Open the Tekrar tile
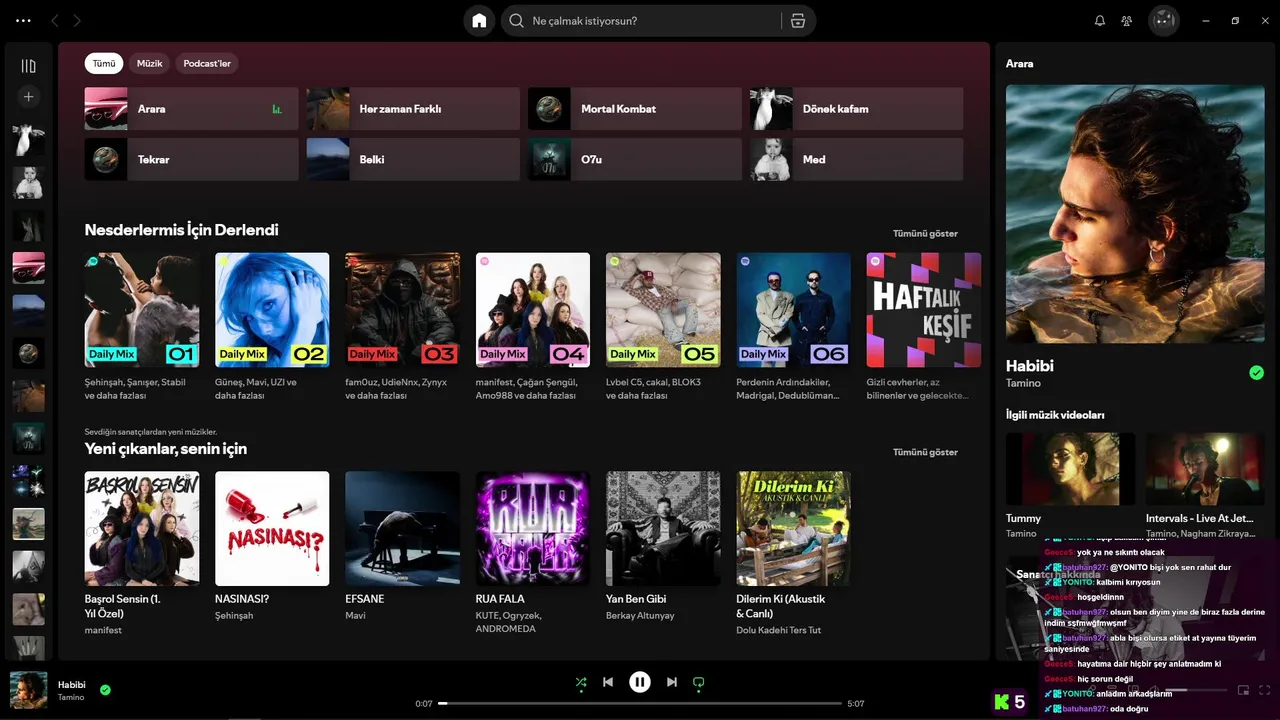This screenshot has height=720, width=1280. coord(191,159)
